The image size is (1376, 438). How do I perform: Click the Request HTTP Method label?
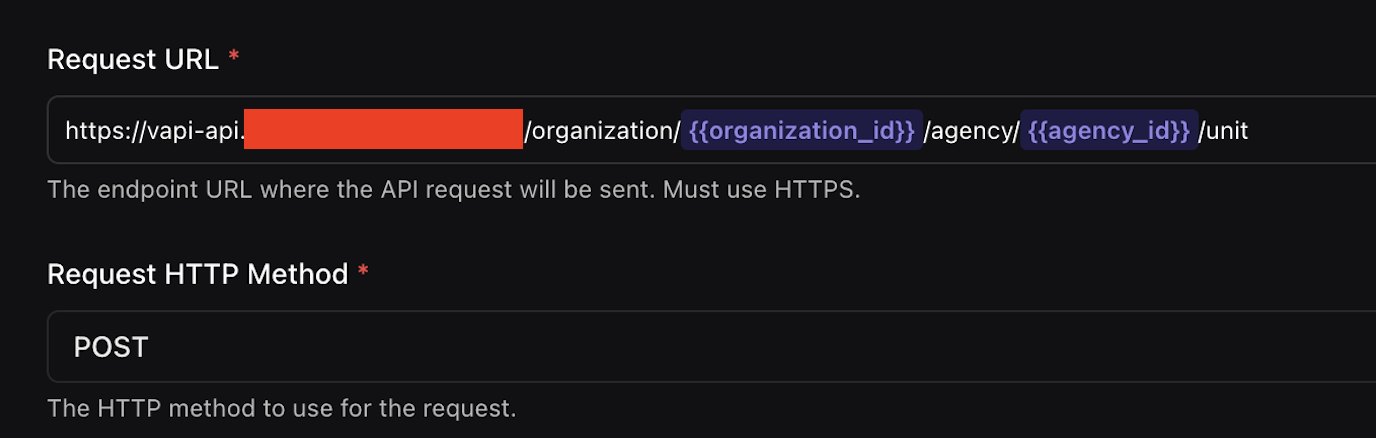[197, 274]
